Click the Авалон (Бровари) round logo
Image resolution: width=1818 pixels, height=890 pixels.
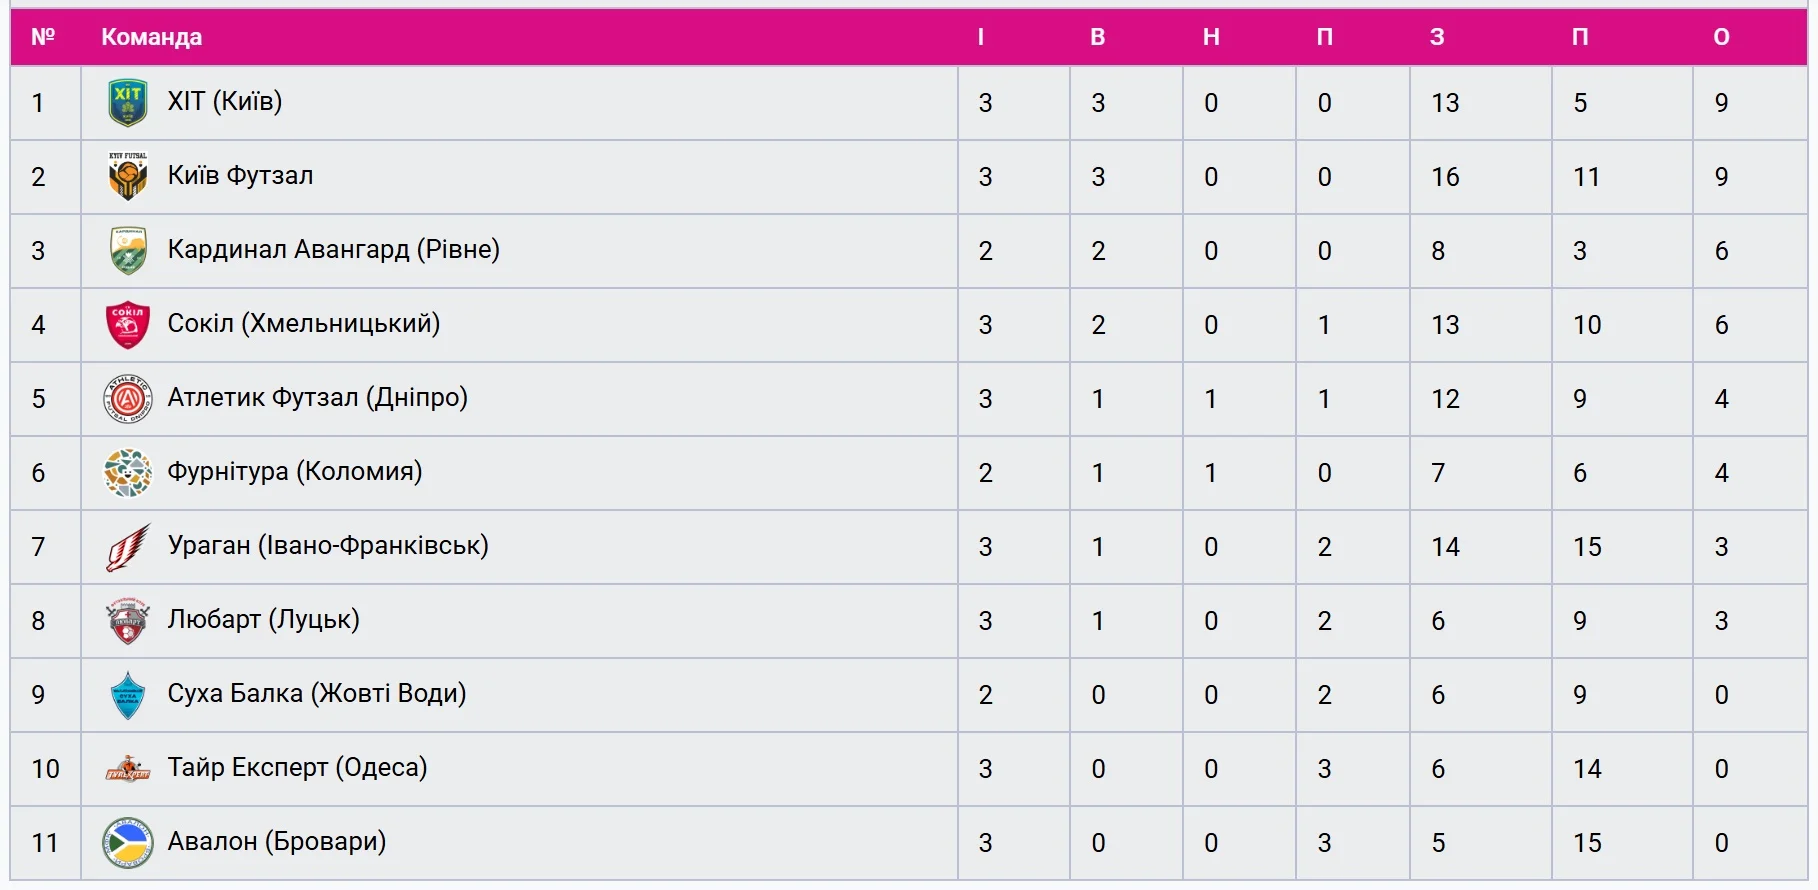(x=128, y=843)
